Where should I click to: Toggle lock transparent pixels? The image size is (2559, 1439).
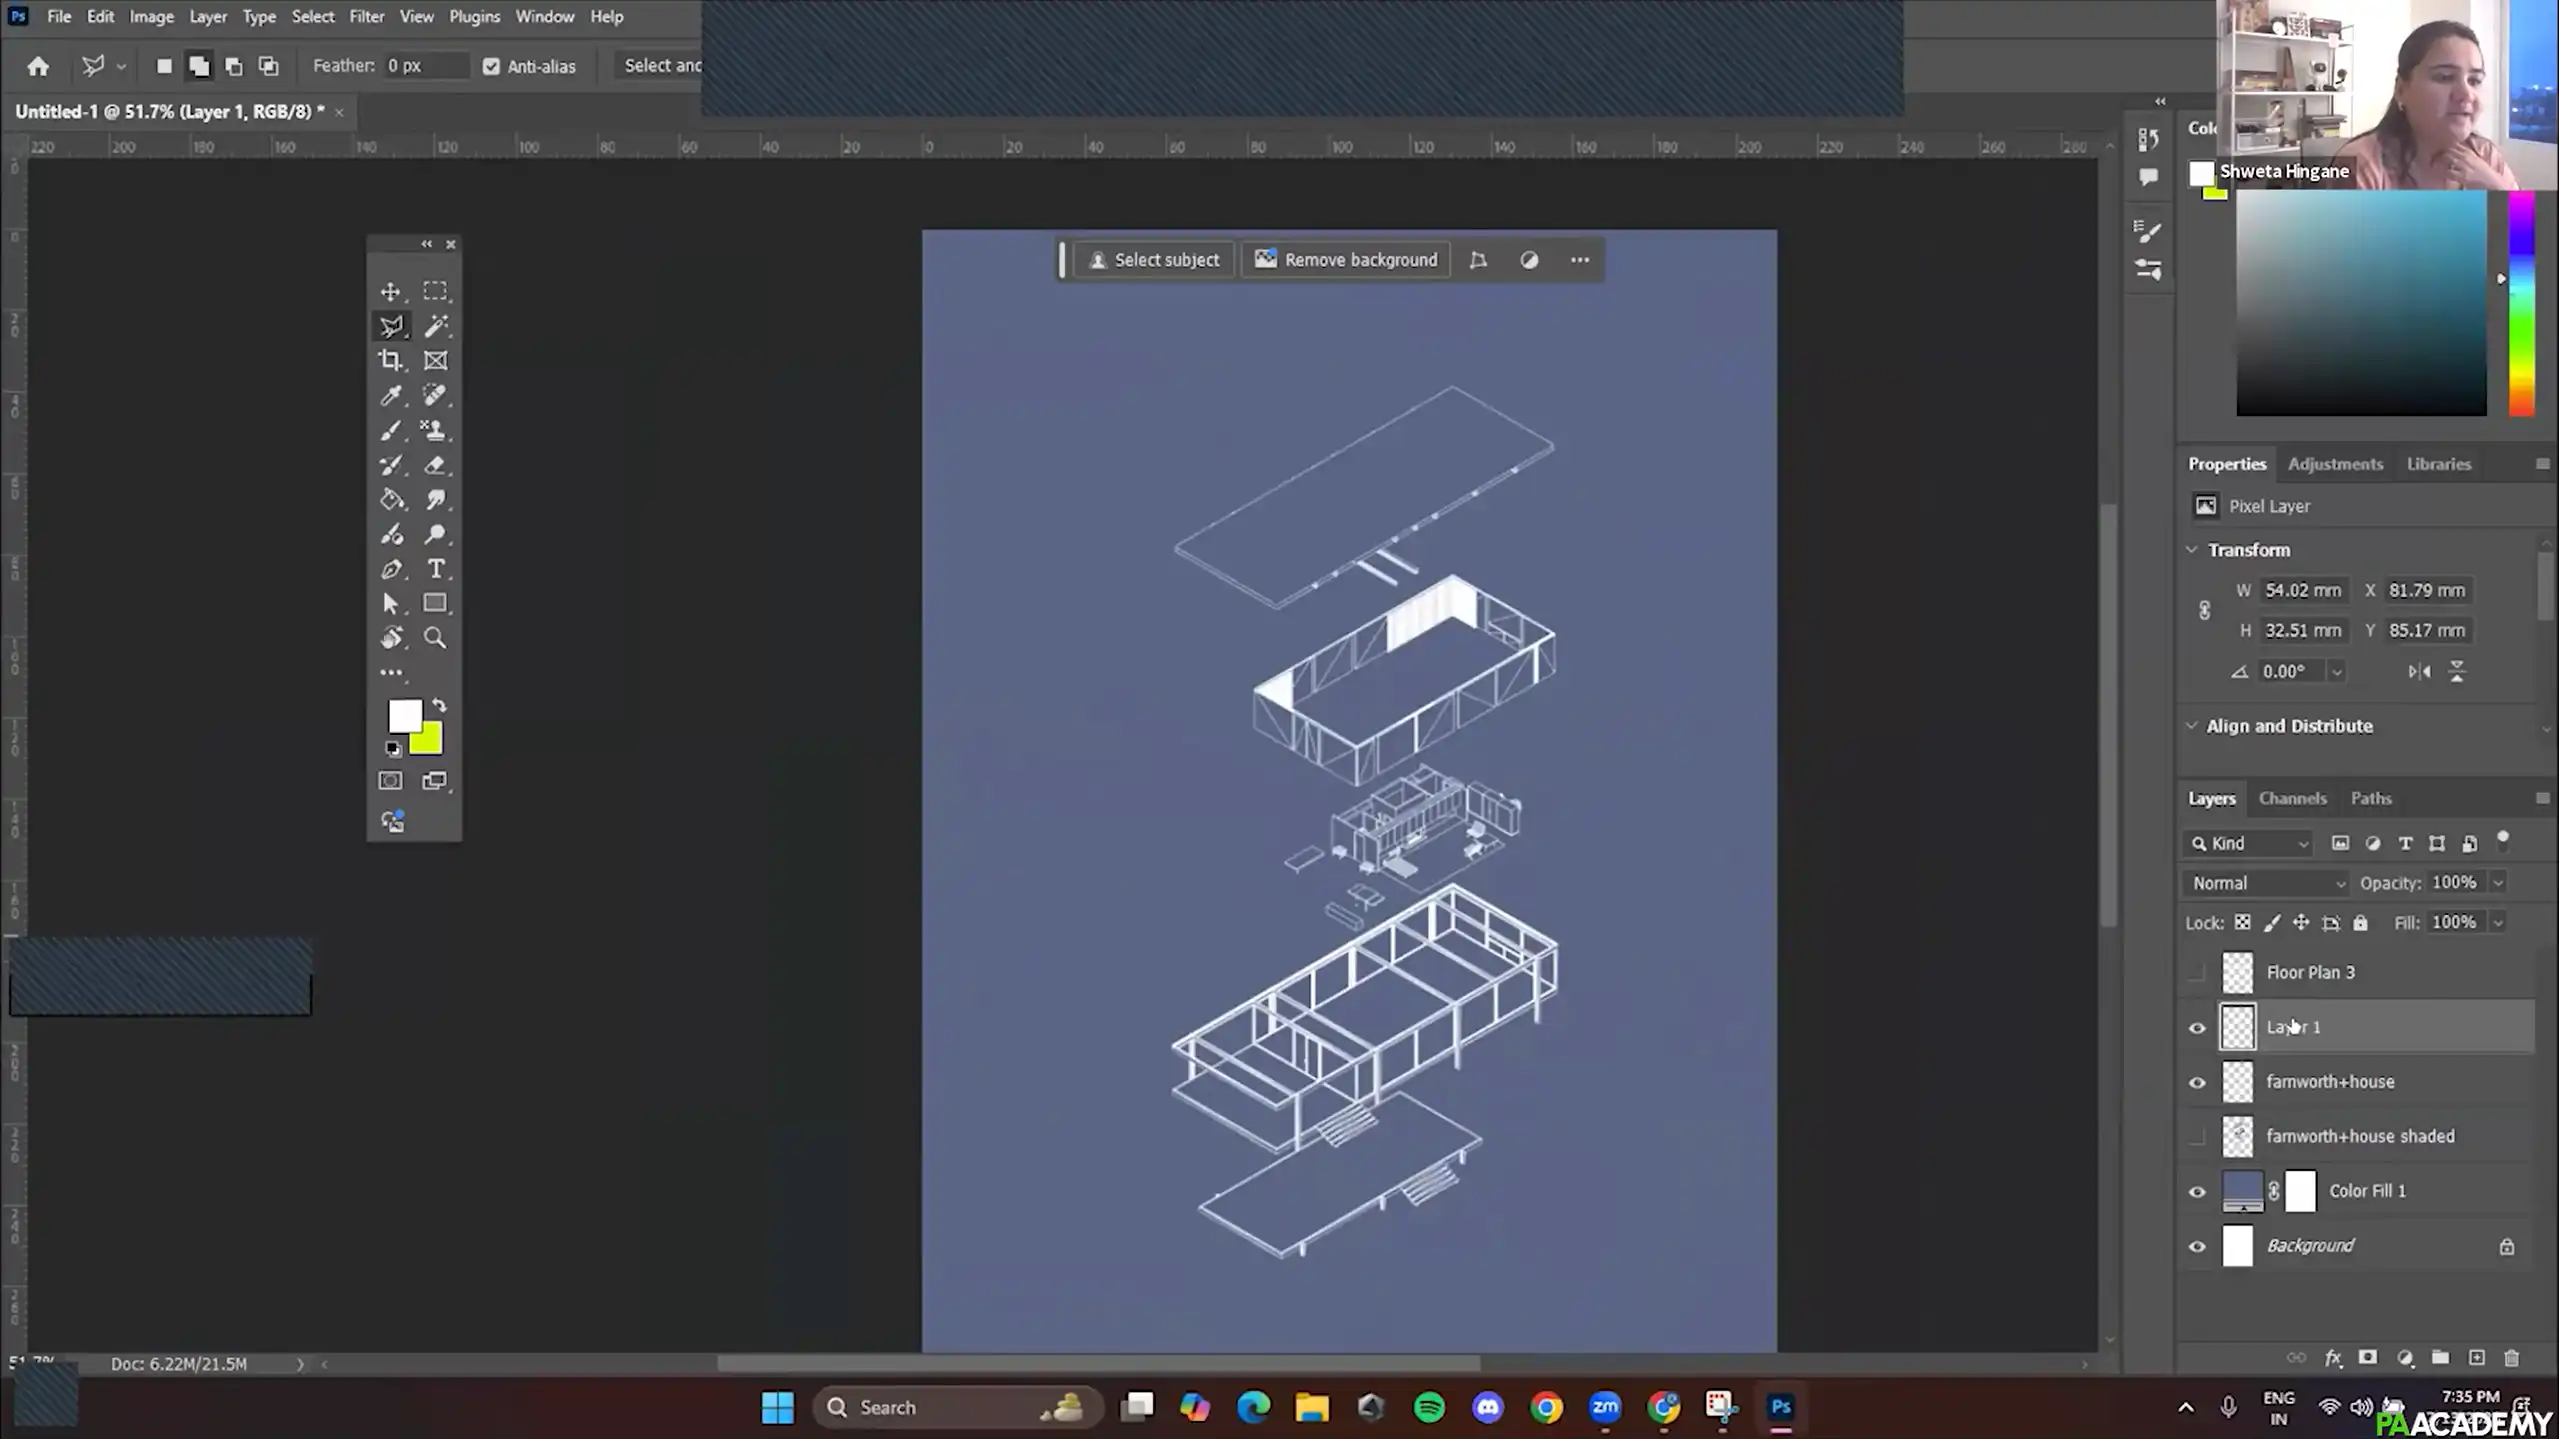pyautogui.click(x=2243, y=923)
